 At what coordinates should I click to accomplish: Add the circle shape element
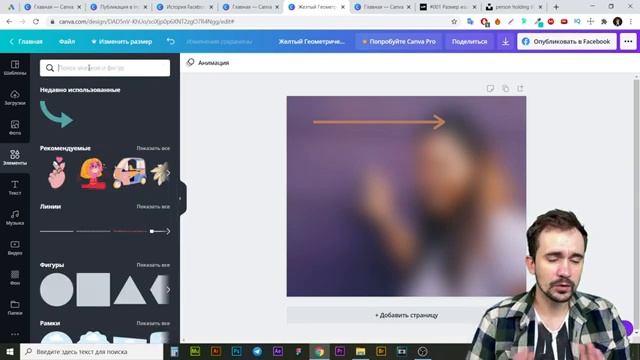coord(57,290)
